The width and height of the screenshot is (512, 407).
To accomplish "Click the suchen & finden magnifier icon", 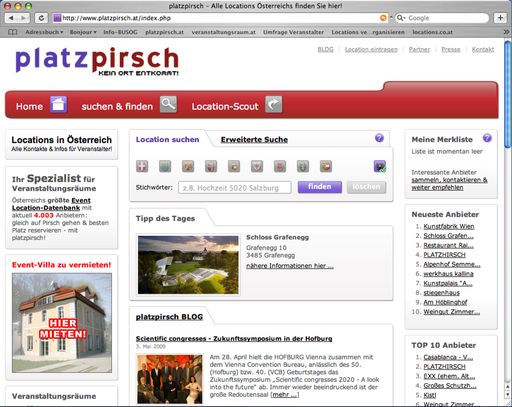I will pos(168,104).
